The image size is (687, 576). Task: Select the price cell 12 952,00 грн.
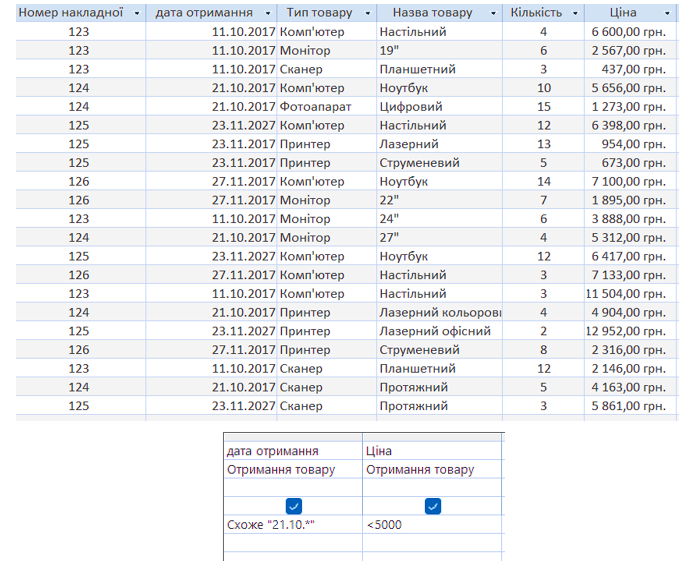[x=625, y=332]
